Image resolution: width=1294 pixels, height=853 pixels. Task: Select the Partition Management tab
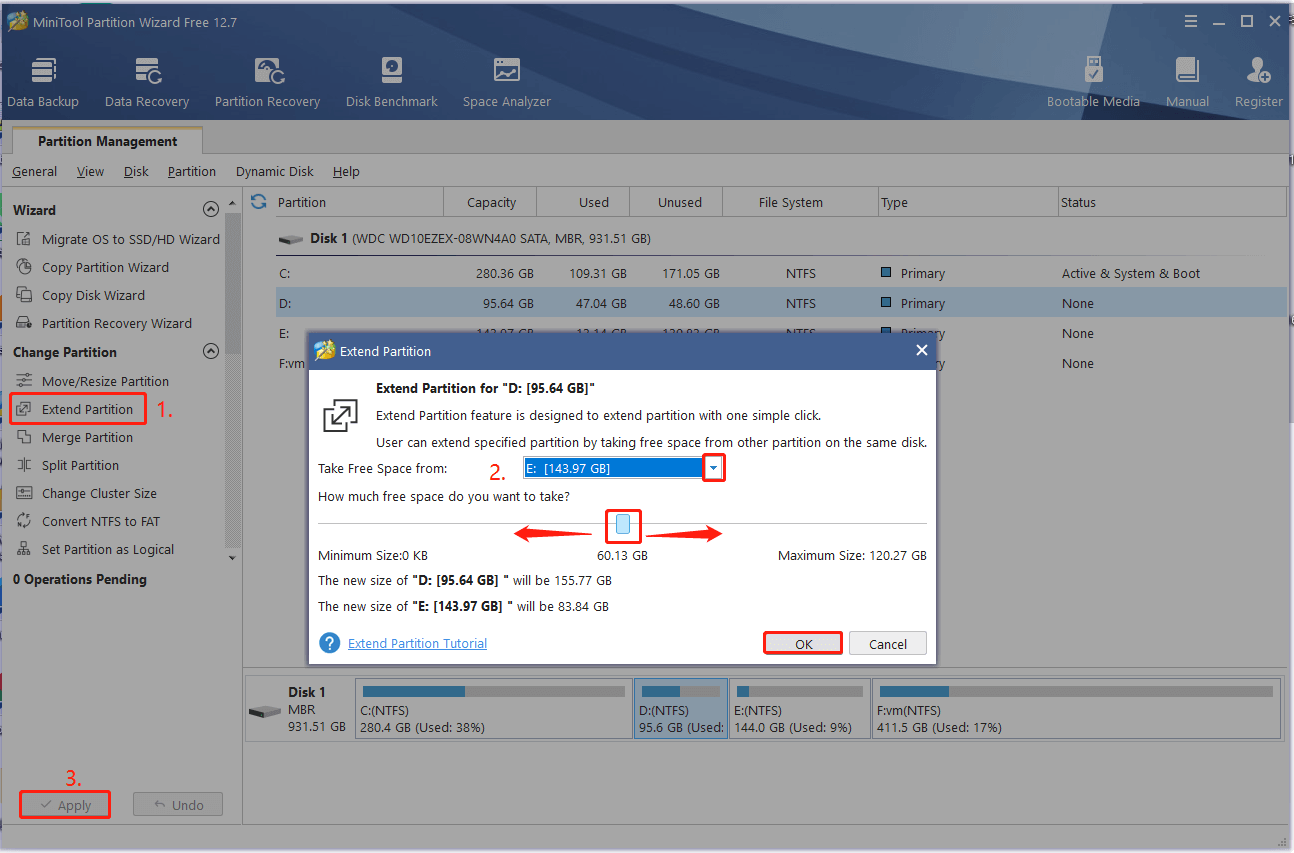tap(108, 141)
